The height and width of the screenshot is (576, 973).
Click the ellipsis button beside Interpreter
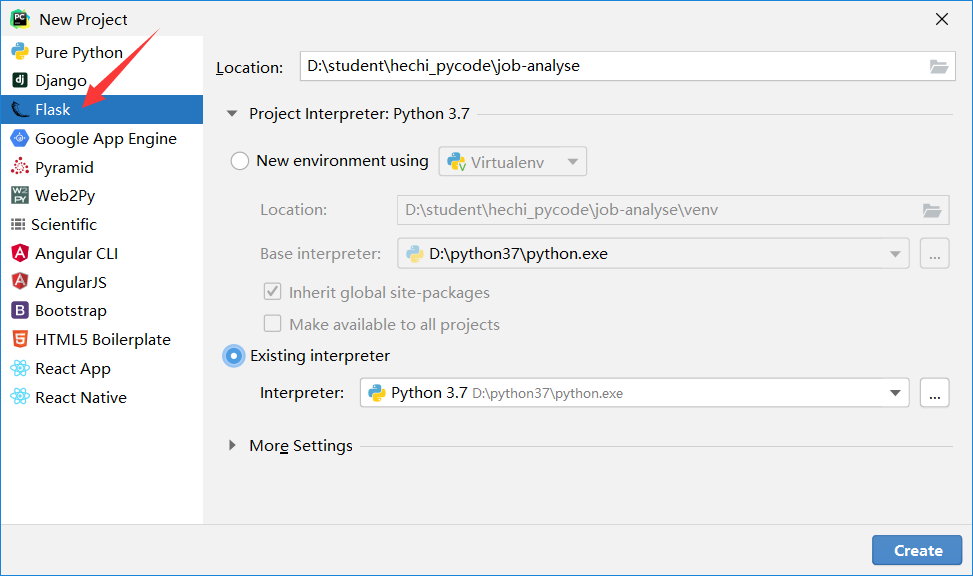[934, 393]
